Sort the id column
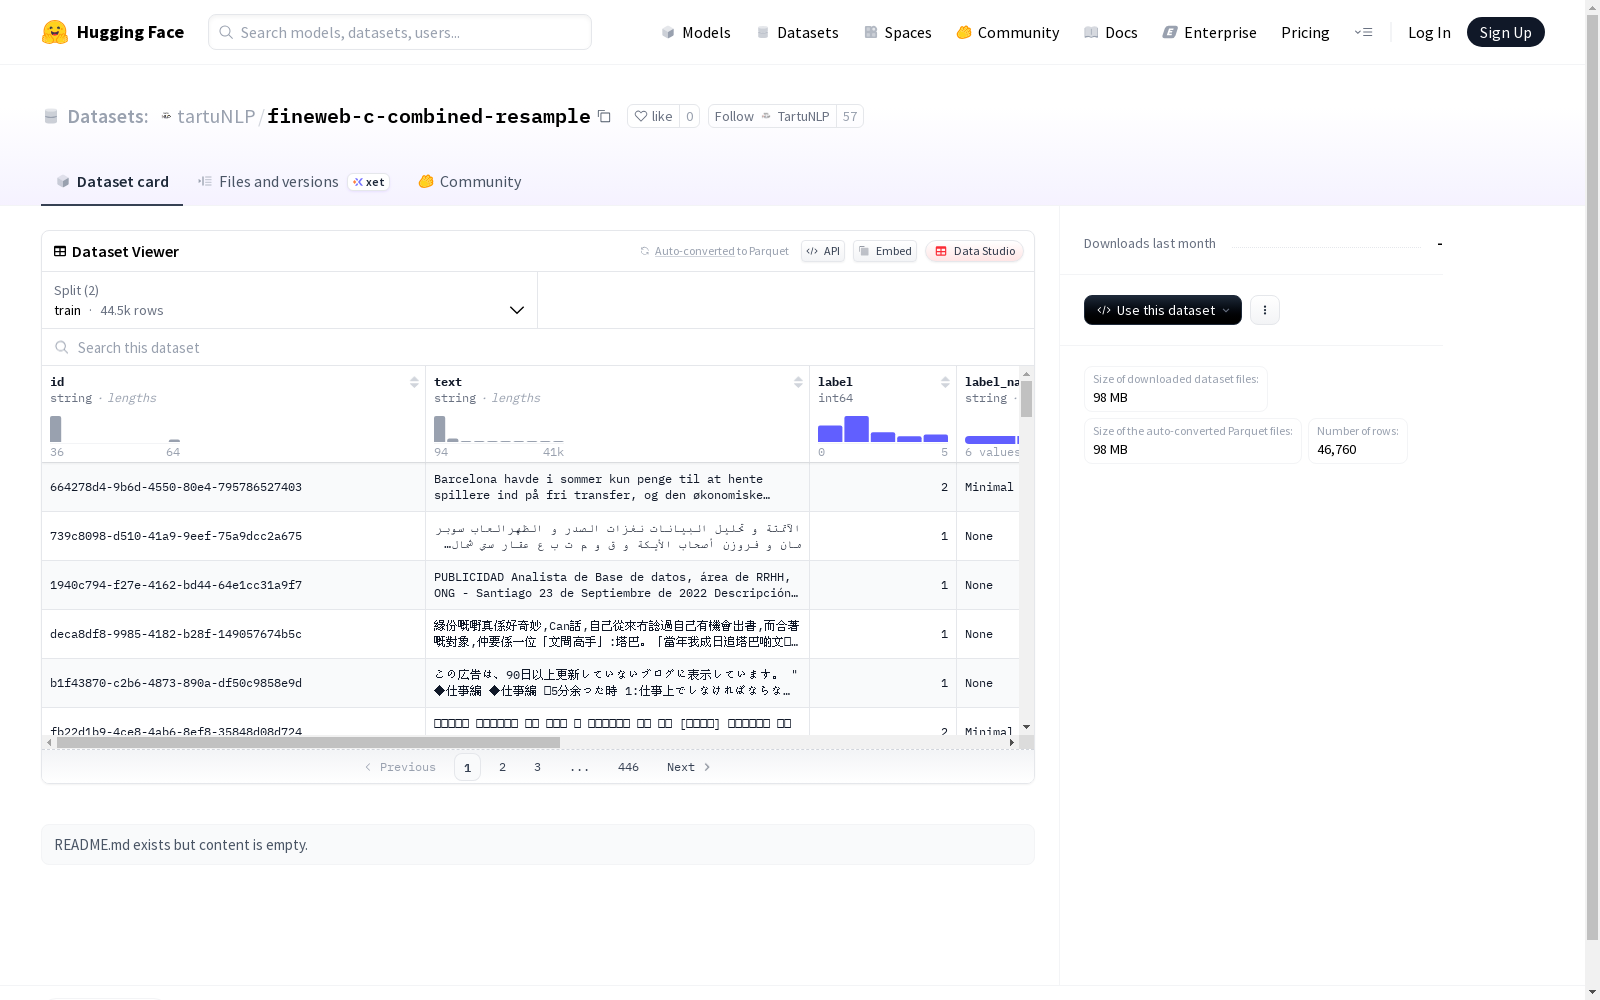The width and height of the screenshot is (1600, 1000). [x=414, y=382]
